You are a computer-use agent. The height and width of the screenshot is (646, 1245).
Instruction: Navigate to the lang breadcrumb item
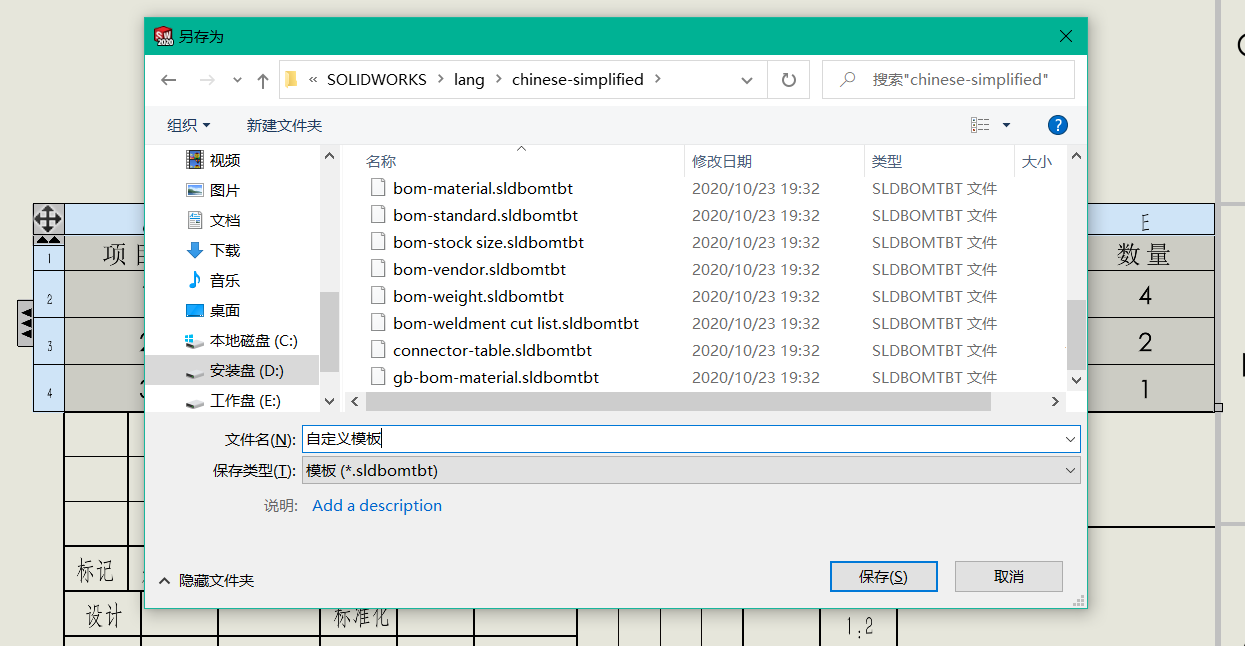469,79
